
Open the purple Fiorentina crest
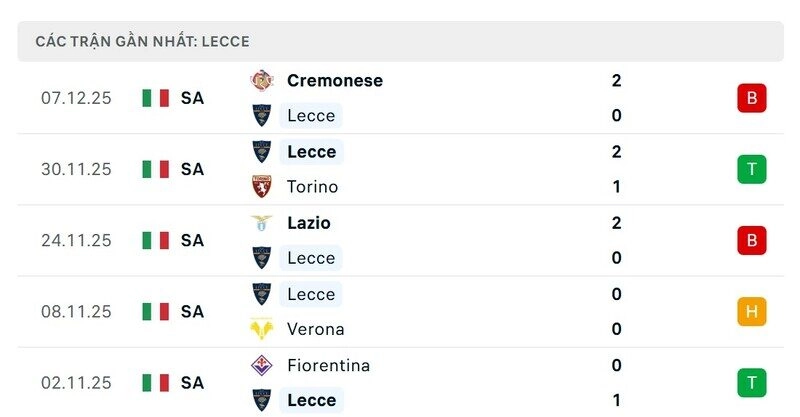click(x=262, y=365)
